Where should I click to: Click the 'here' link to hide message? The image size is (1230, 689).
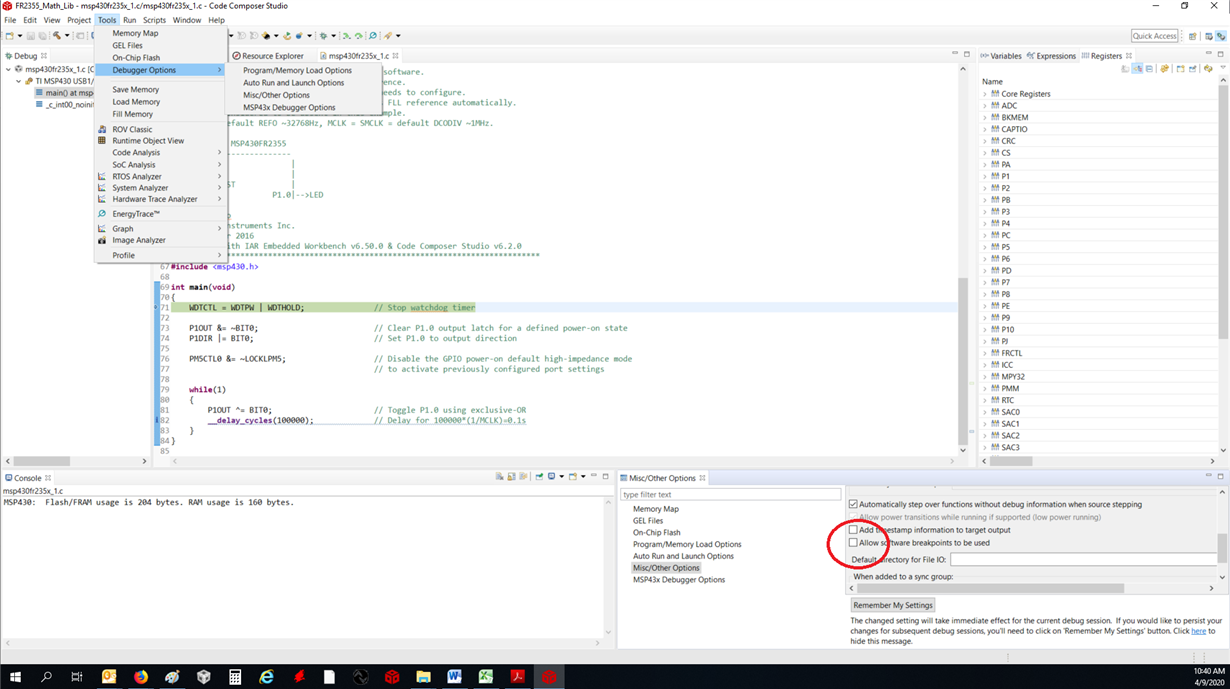(x=1198, y=631)
